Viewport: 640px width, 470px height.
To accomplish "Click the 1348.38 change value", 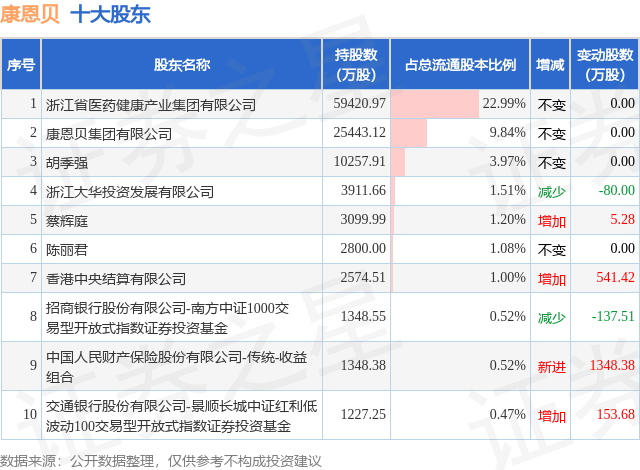I will tap(612, 365).
